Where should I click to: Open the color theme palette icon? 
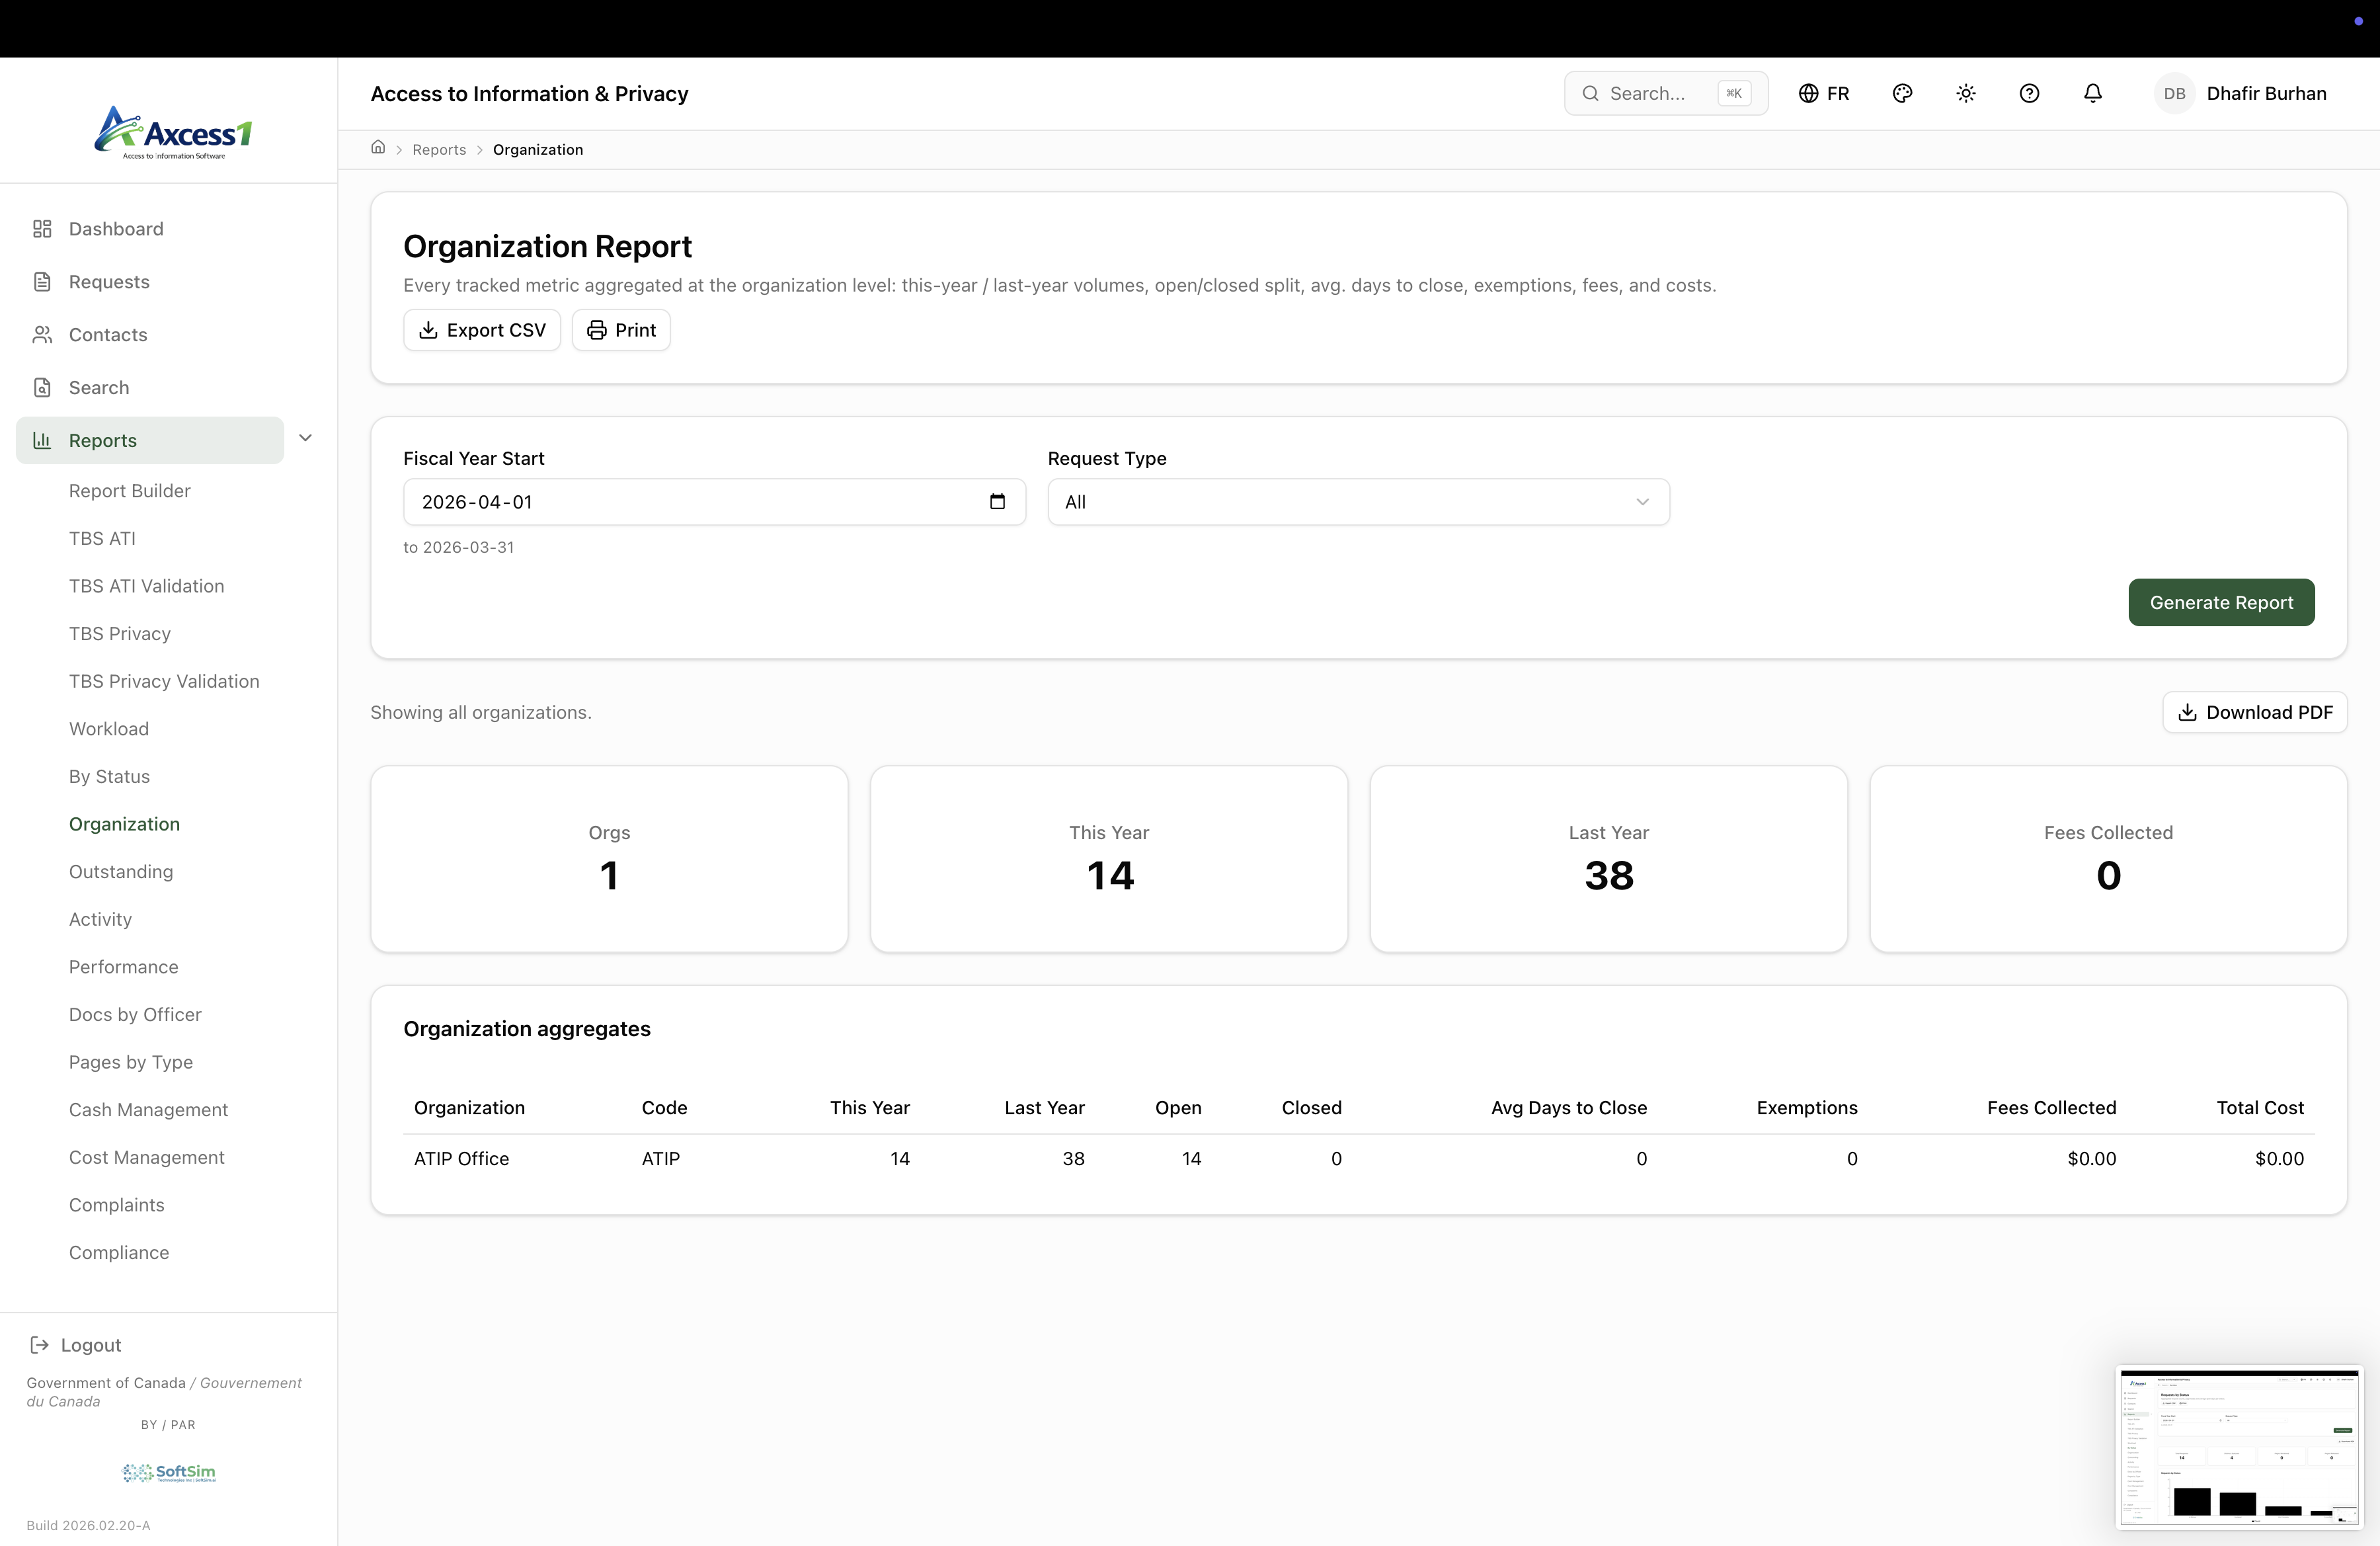pos(1902,93)
